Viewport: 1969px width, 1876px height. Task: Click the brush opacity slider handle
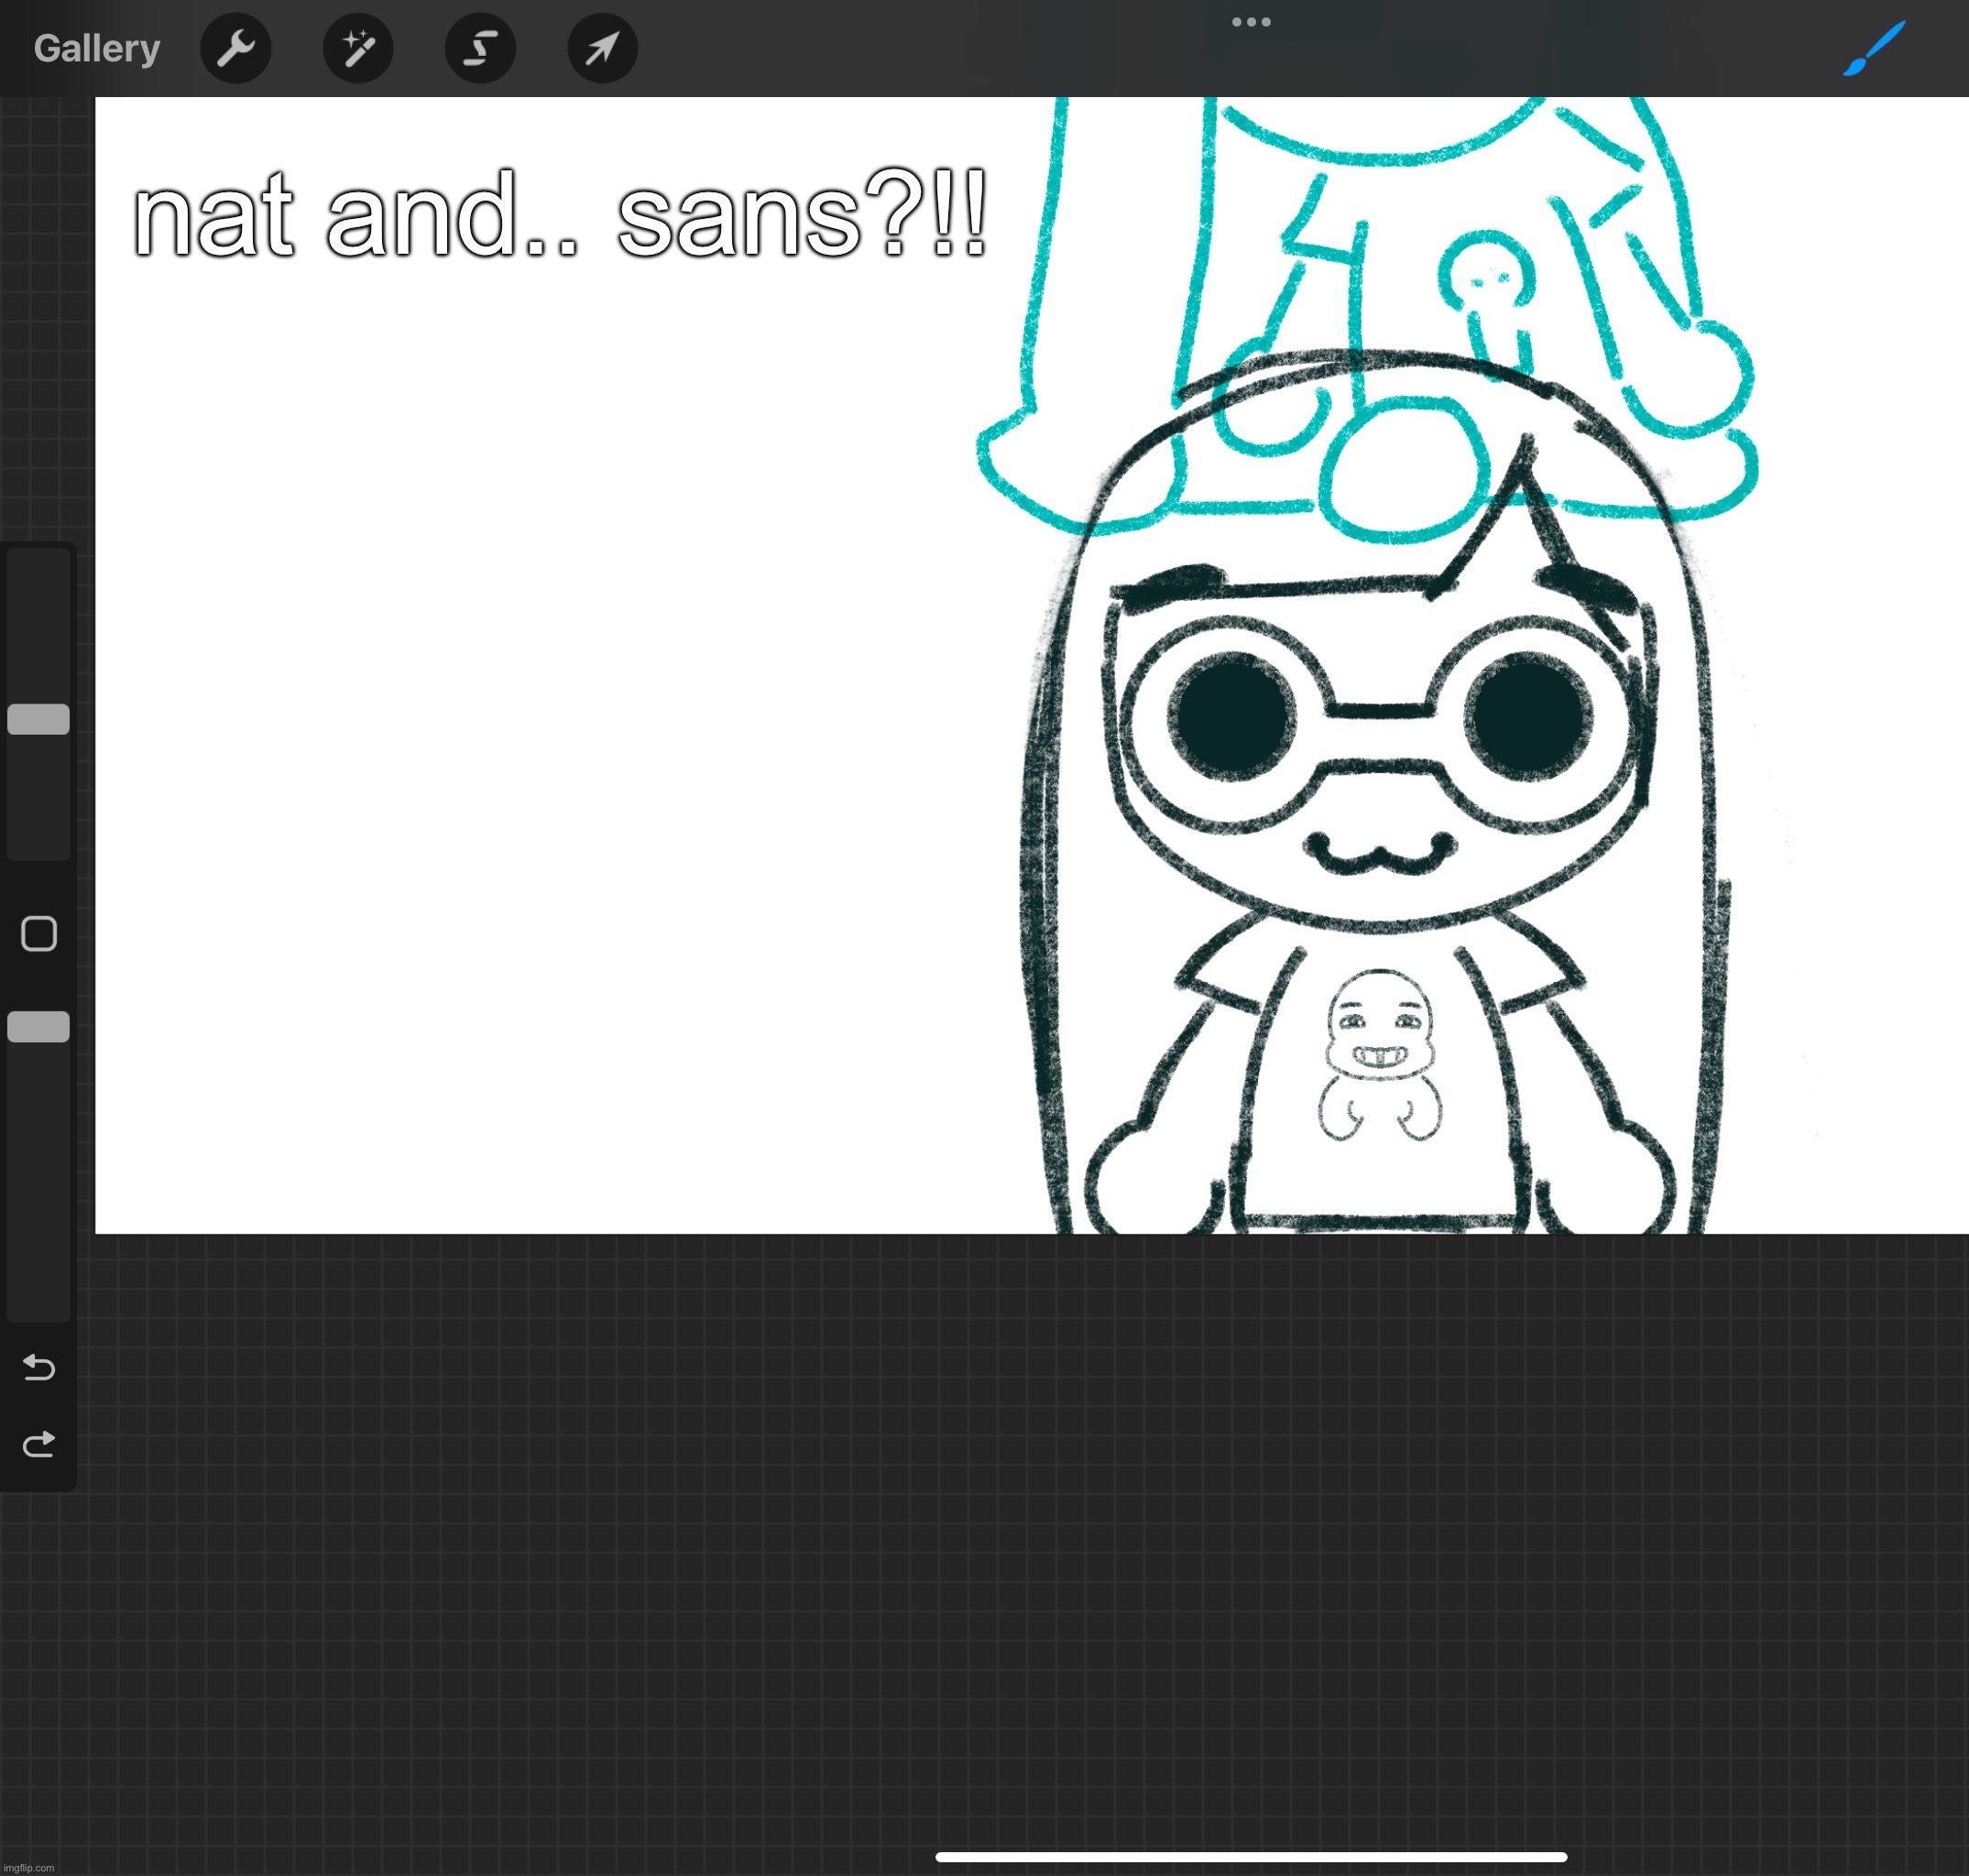[x=38, y=1026]
